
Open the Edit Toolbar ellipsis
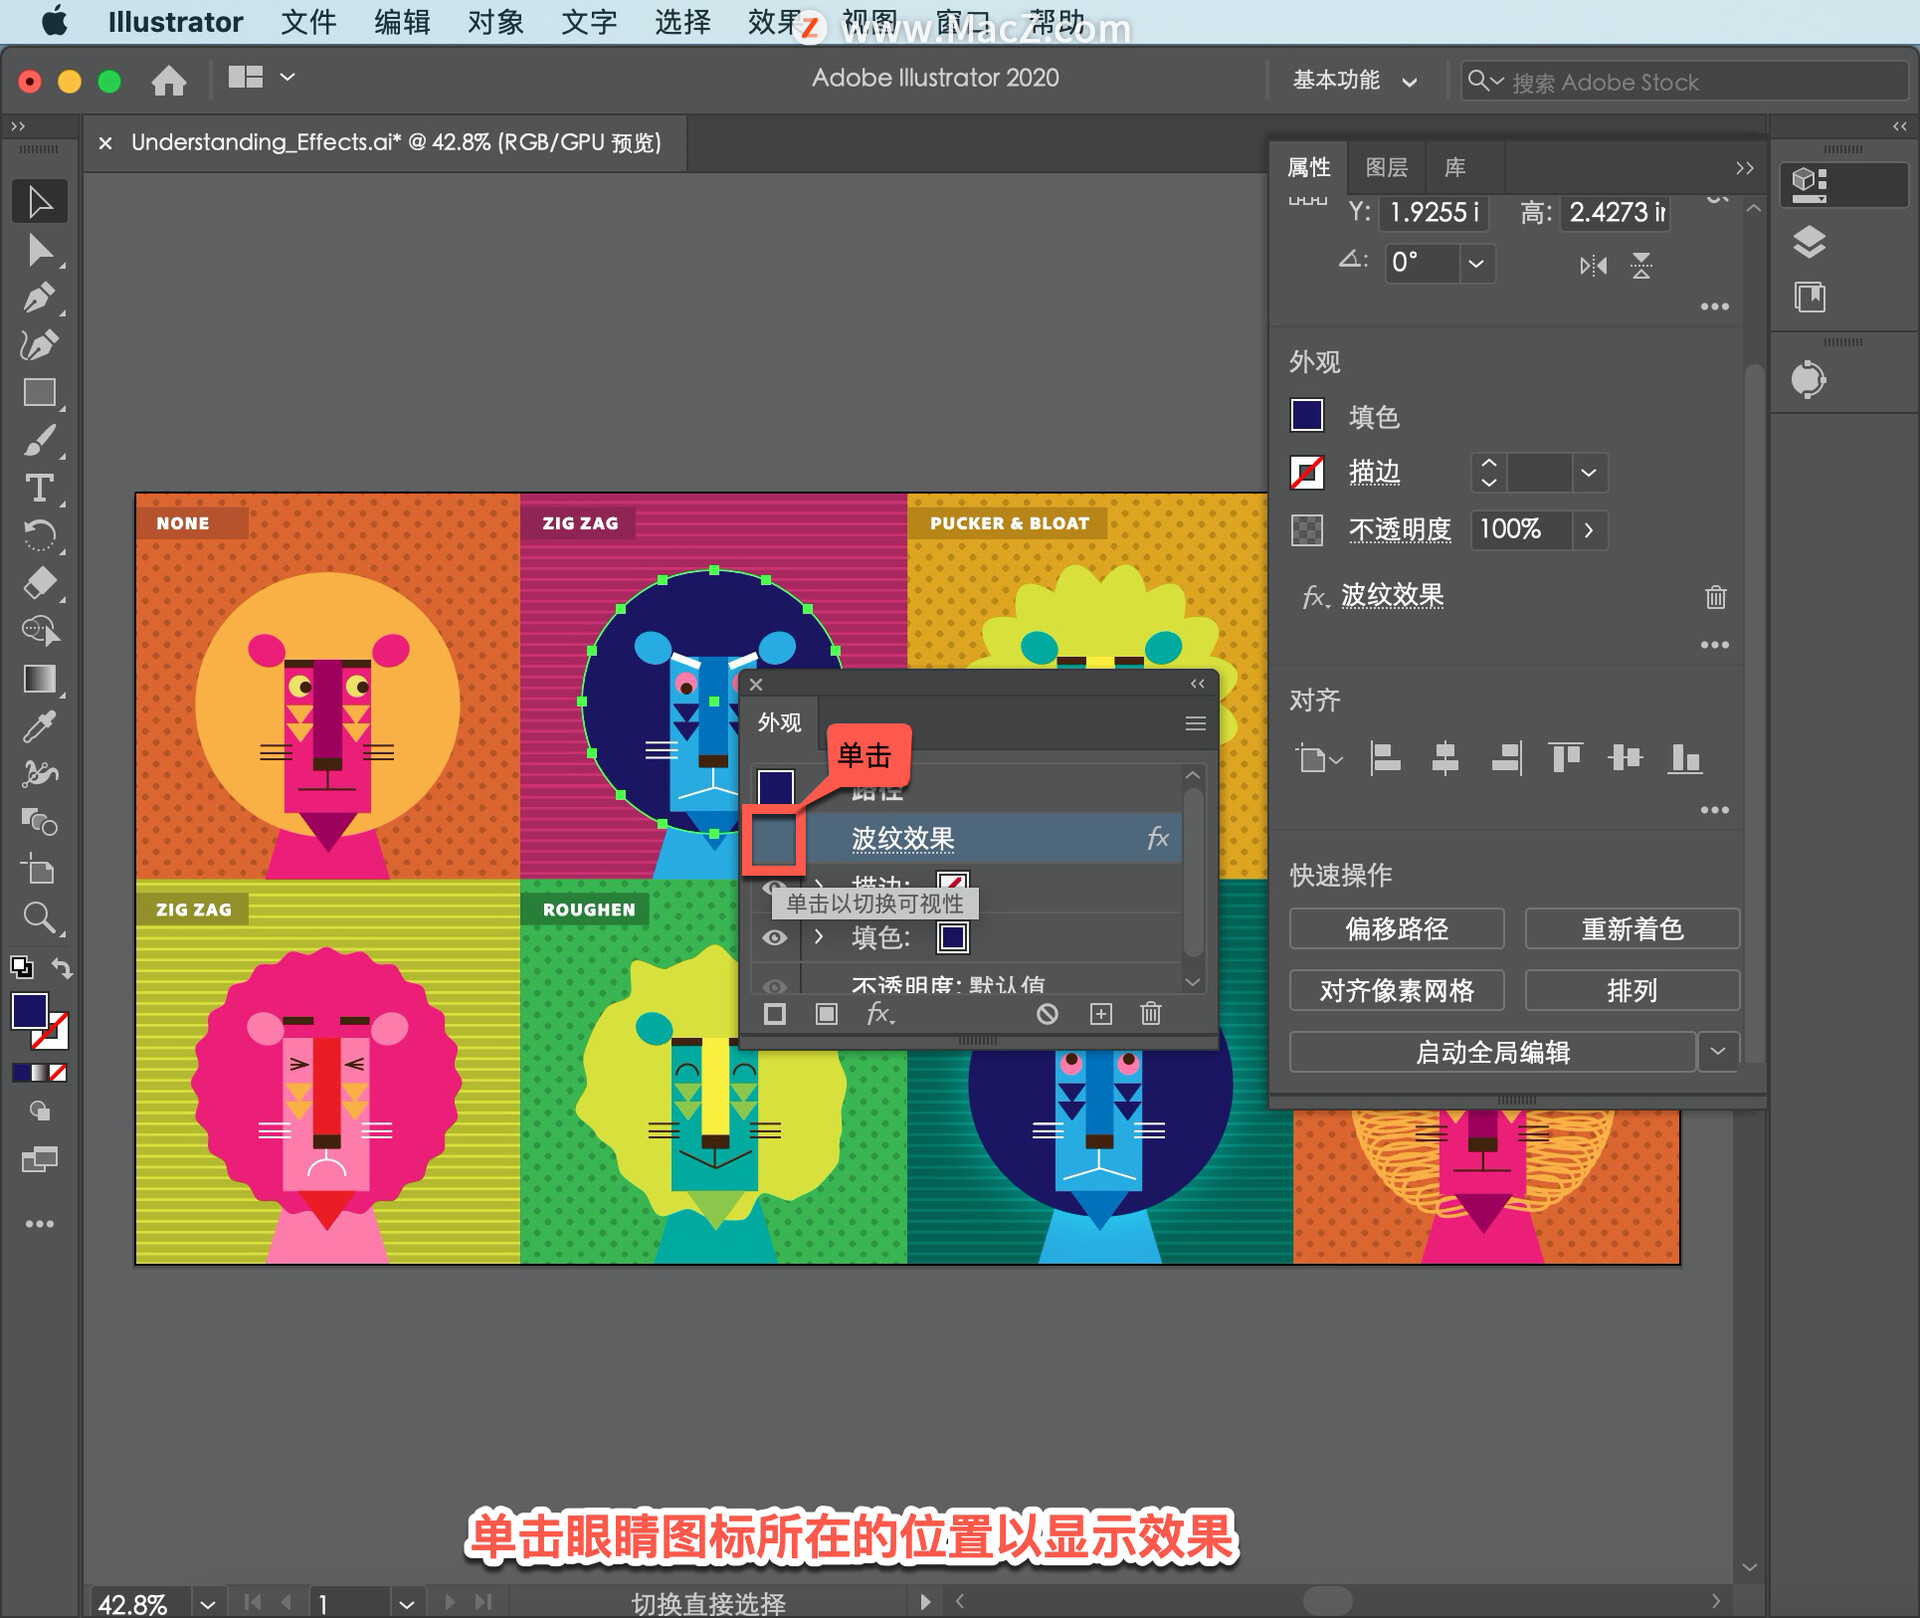click(40, 1224)
